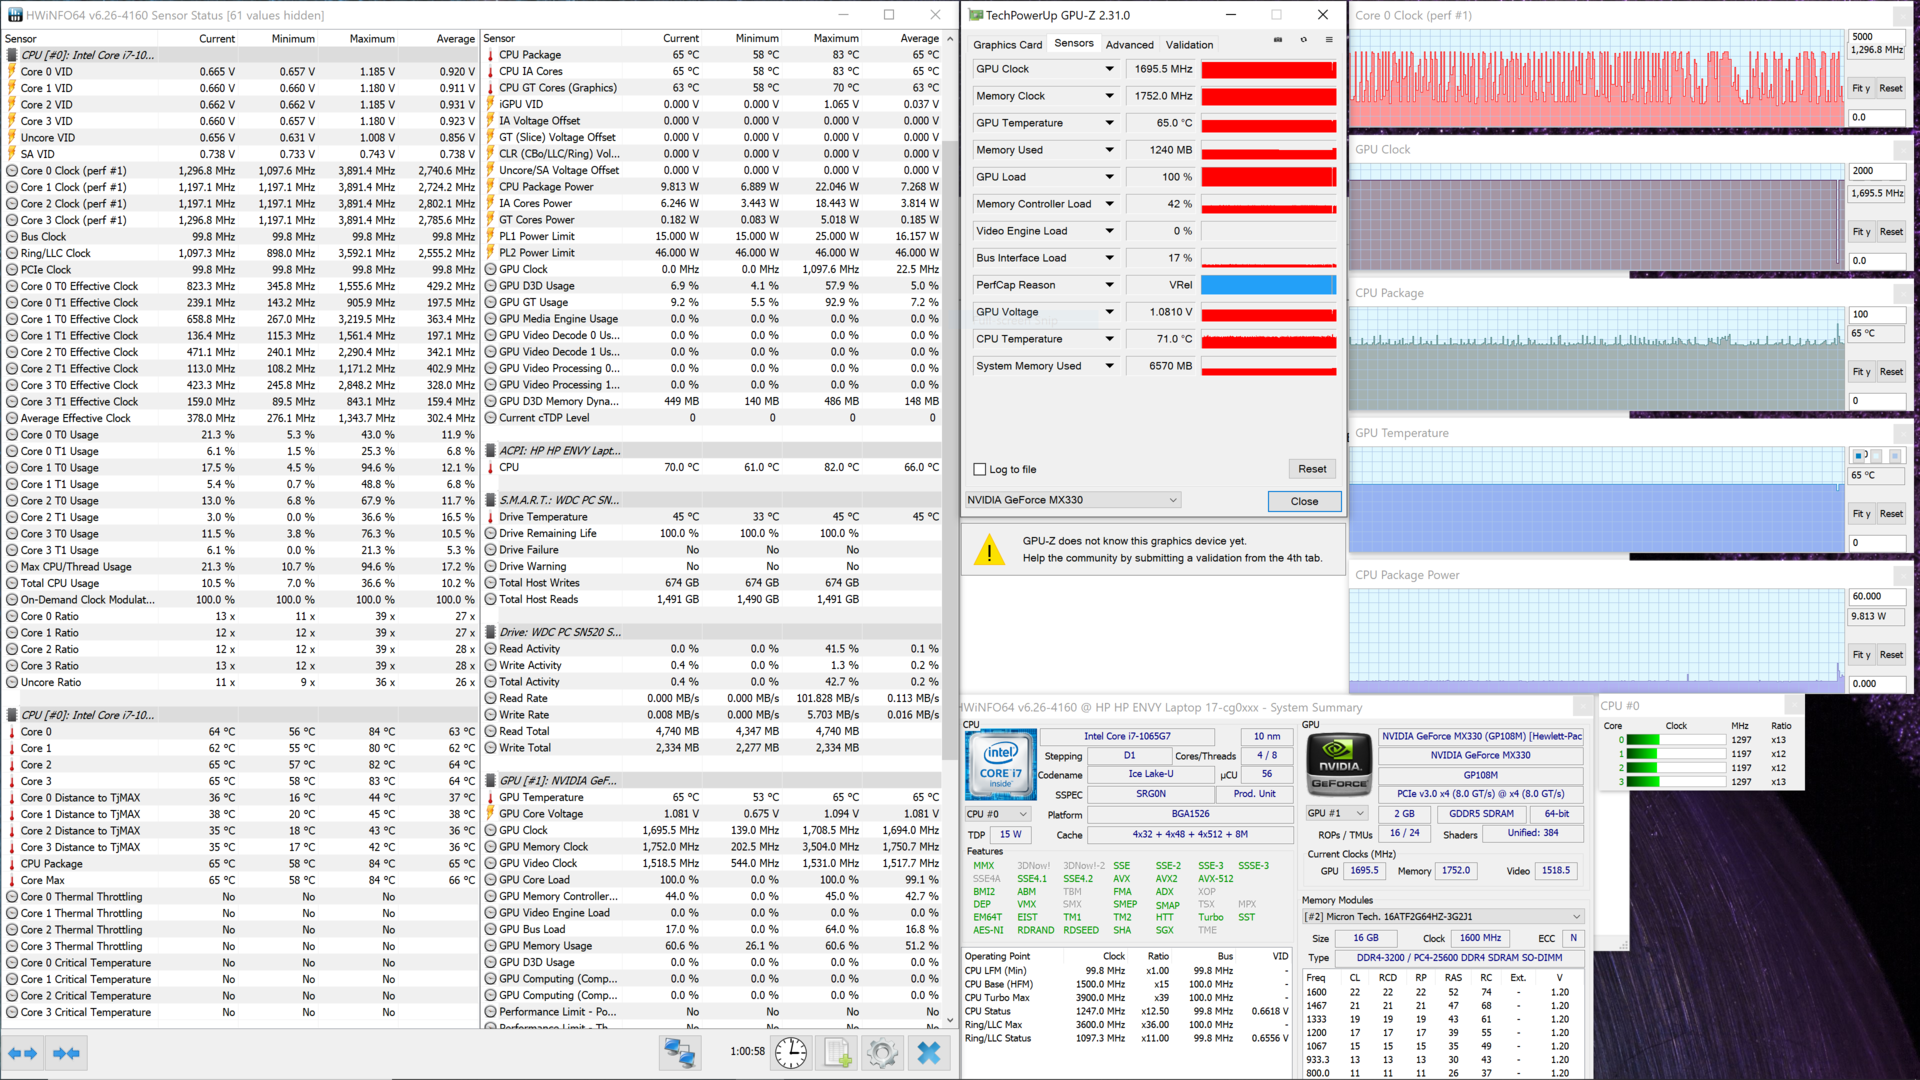Select the Ring/LLC Clock sensor row
The width and height of the screenshot is (1920, 1080).
point(240,253)
